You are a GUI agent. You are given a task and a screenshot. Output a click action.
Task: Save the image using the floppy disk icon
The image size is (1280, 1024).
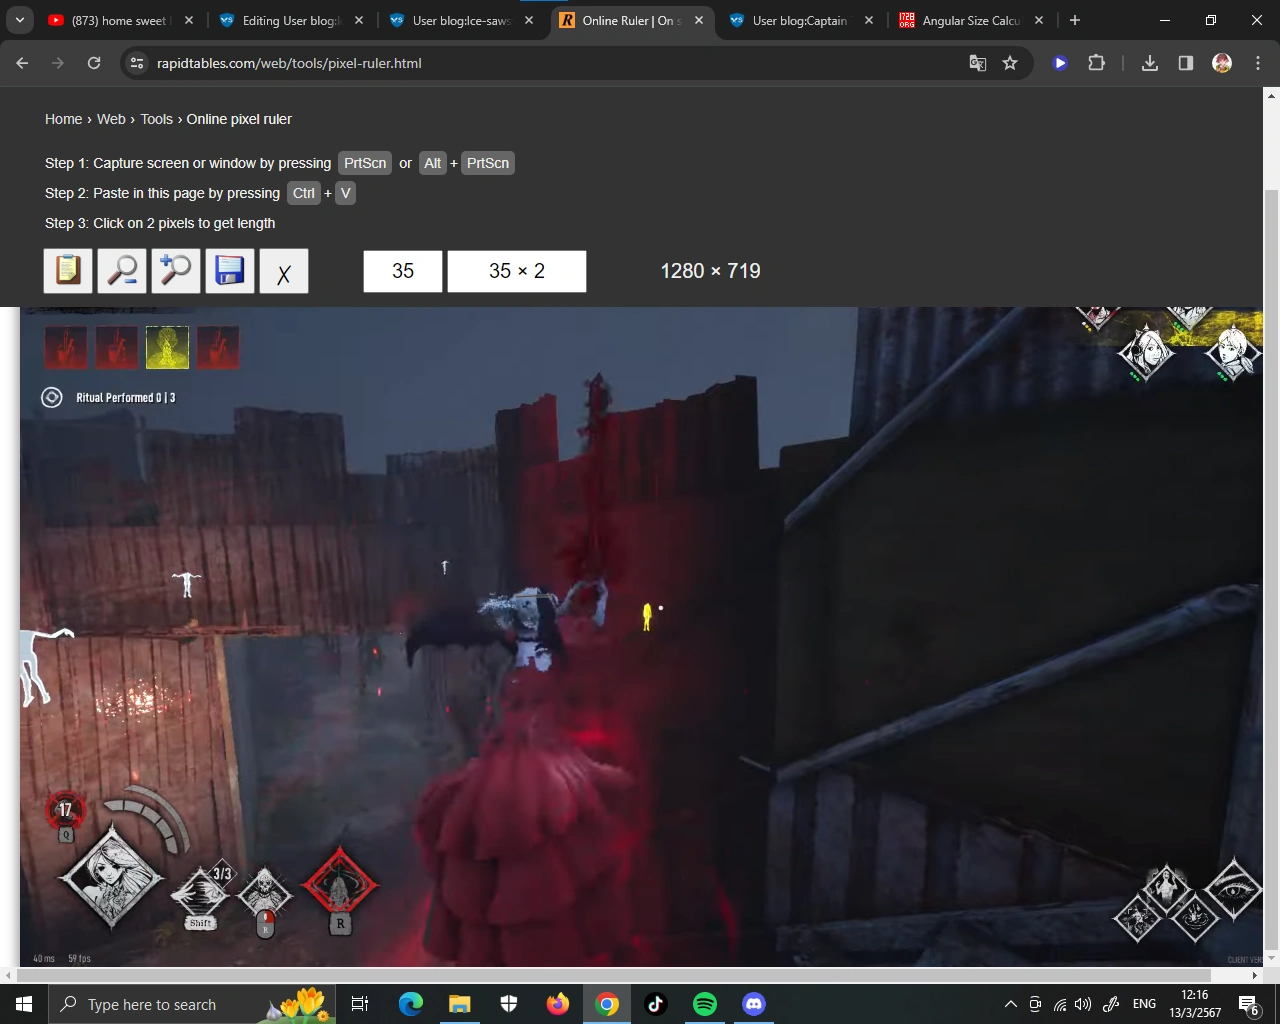click(x=230, y=271)
